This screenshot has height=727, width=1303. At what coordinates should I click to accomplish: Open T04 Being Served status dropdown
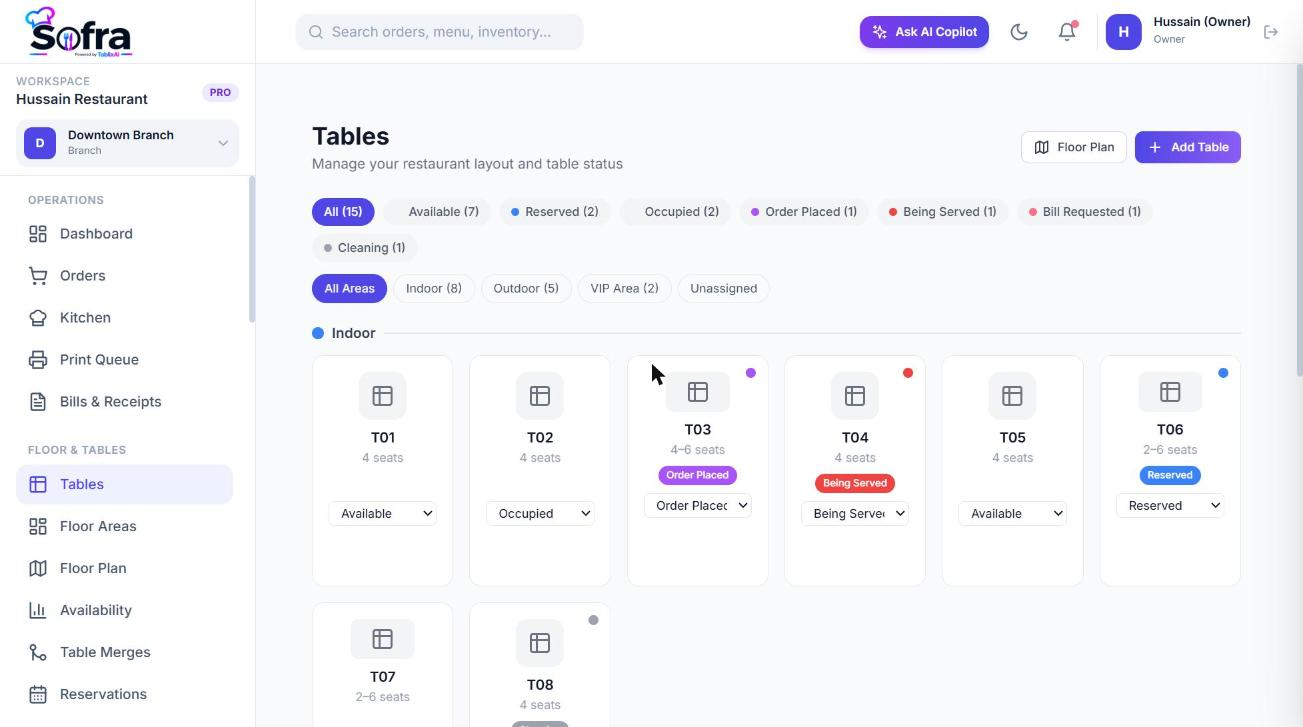[x=855, y=513]
